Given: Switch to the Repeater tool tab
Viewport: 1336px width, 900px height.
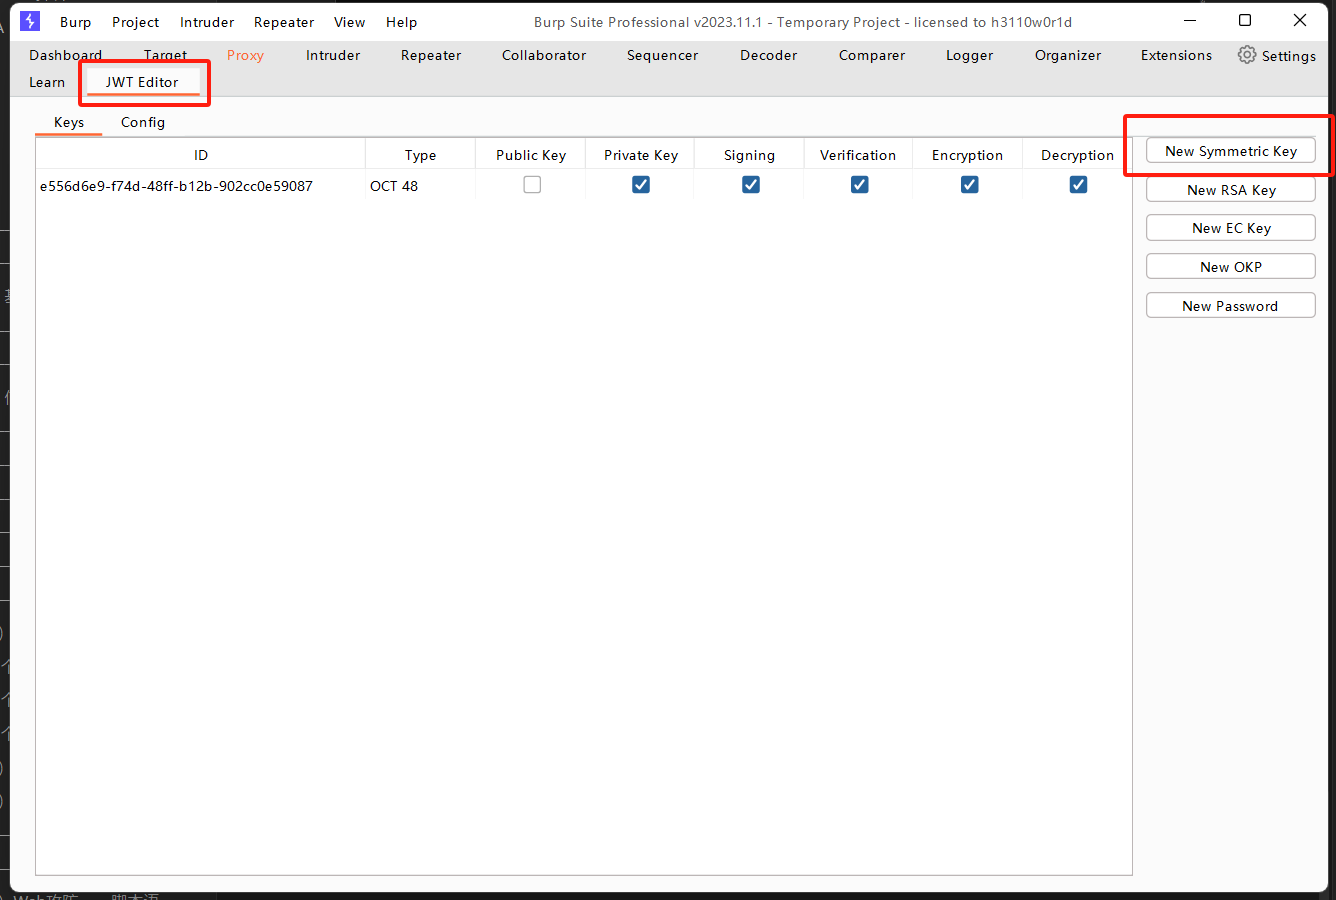Looking at the screenshot, I should pos(431,55).
